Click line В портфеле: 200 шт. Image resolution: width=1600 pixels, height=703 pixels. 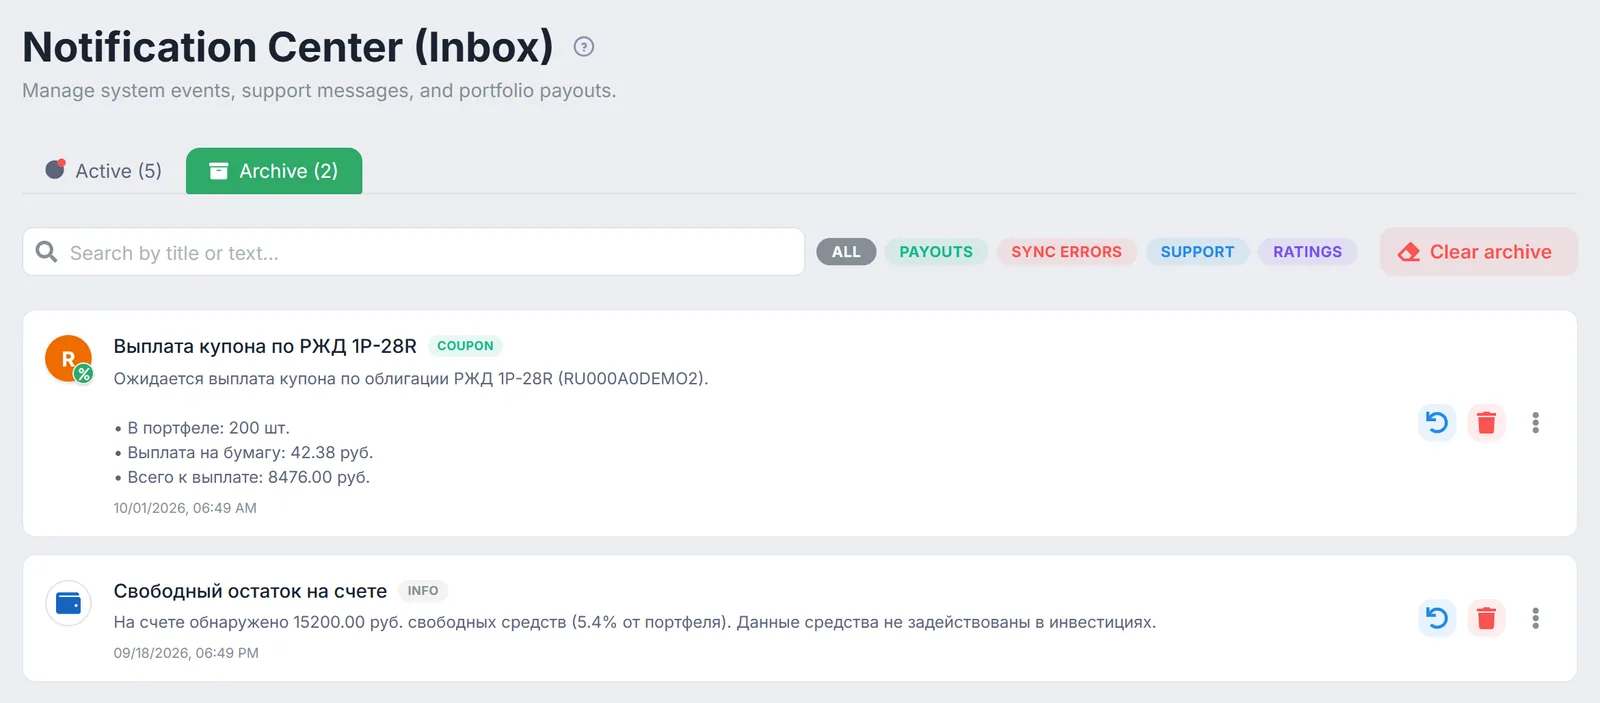tap(202, 428)
